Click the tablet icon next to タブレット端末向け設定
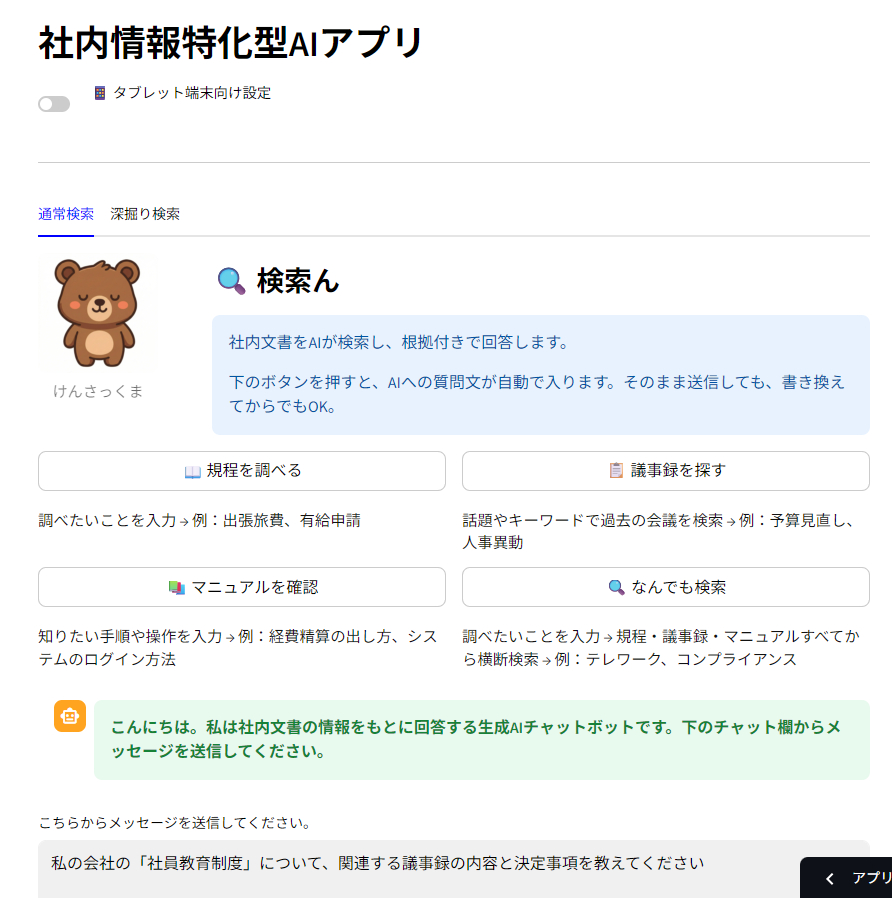Image resolution: width=892 pixels, height=898 pixels. click(100, 93)
